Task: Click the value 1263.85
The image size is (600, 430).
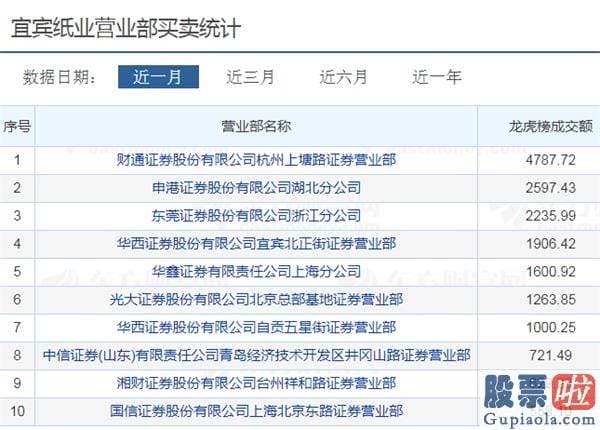Action: click(x=551, y=300)
